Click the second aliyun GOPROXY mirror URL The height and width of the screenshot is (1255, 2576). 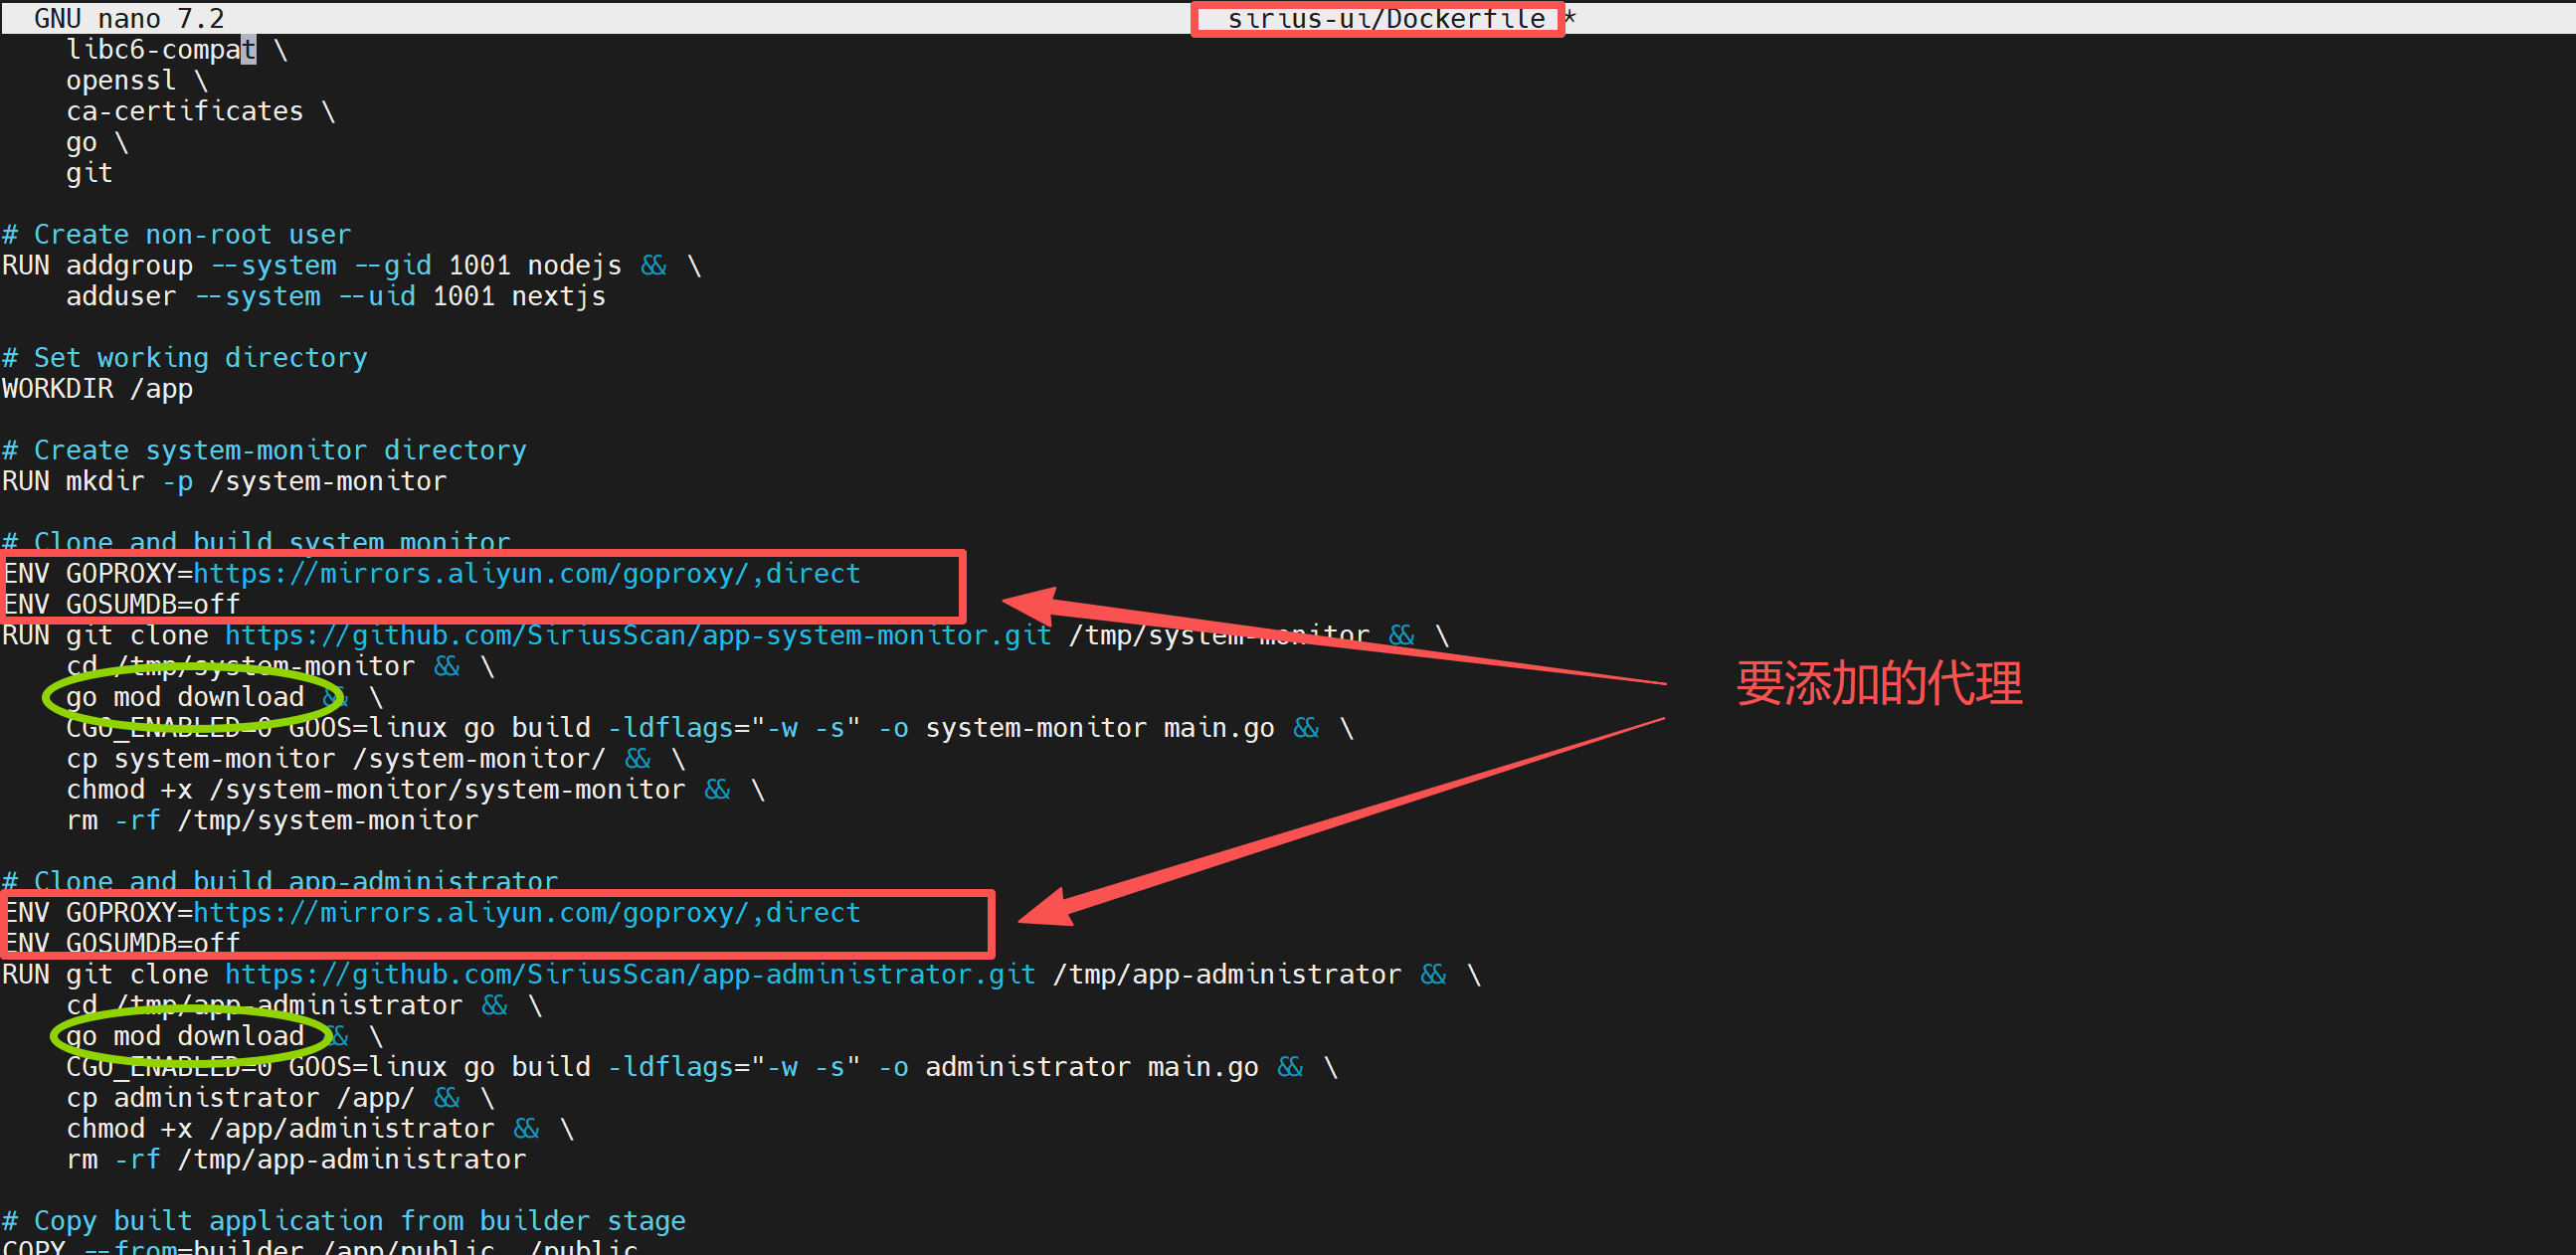coord(526,912)
